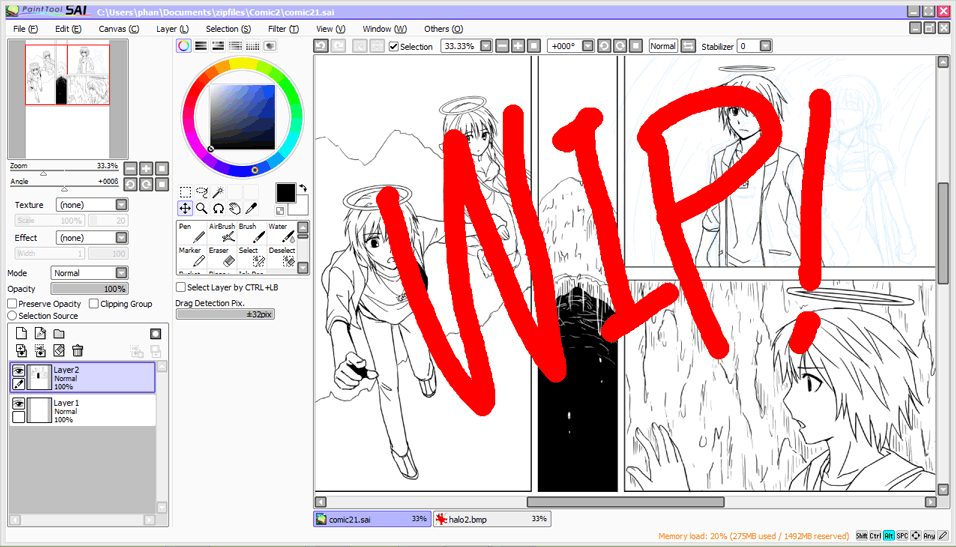Screen dimensions: 956x547
Task: Enable Clipping Group checkbox
Action: coord(94,303)
